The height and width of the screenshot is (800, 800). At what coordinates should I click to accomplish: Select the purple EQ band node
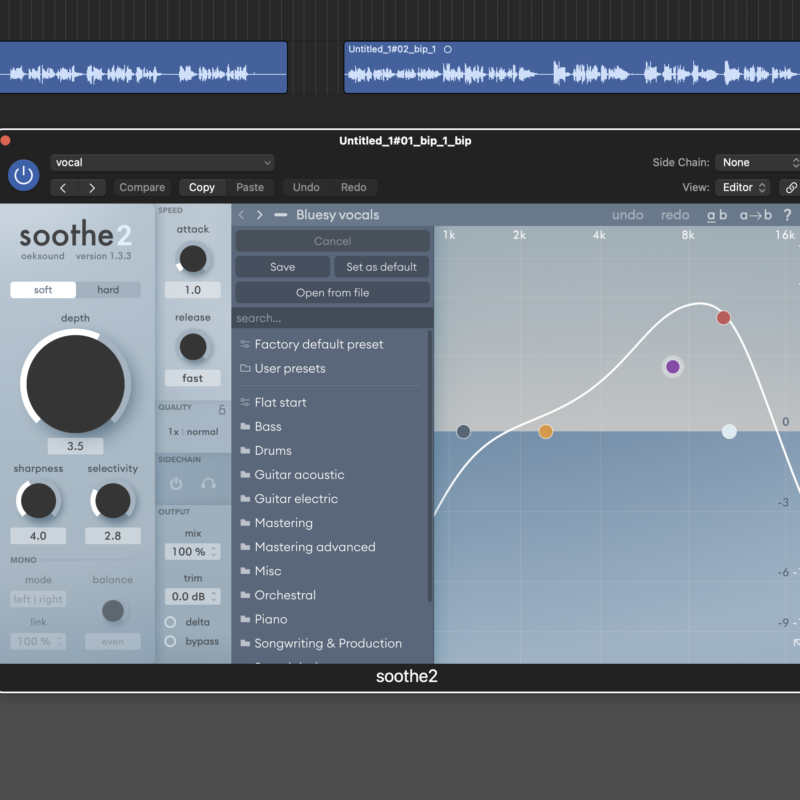pyautogui.click(x=673, y=367)
